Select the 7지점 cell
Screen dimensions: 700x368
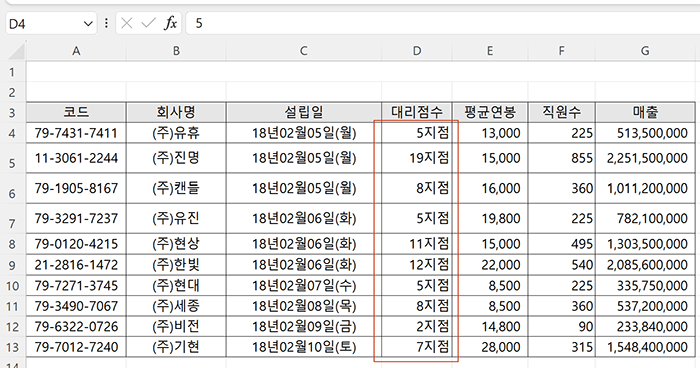[417, 347]
